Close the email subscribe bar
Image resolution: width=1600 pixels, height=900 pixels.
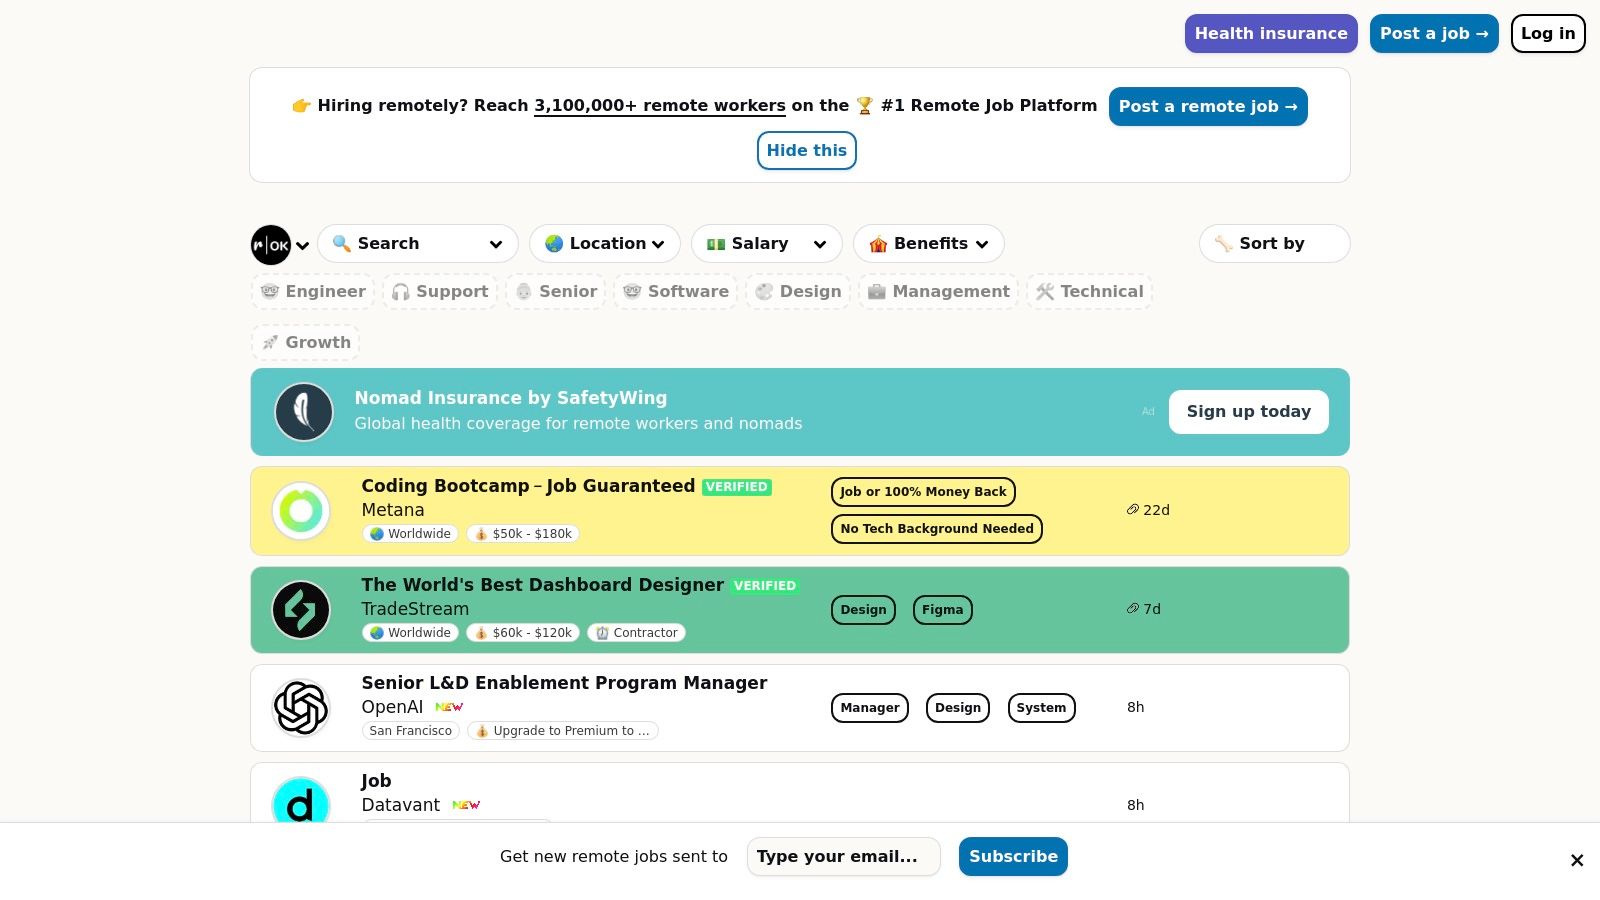[x=1577, y=860]
